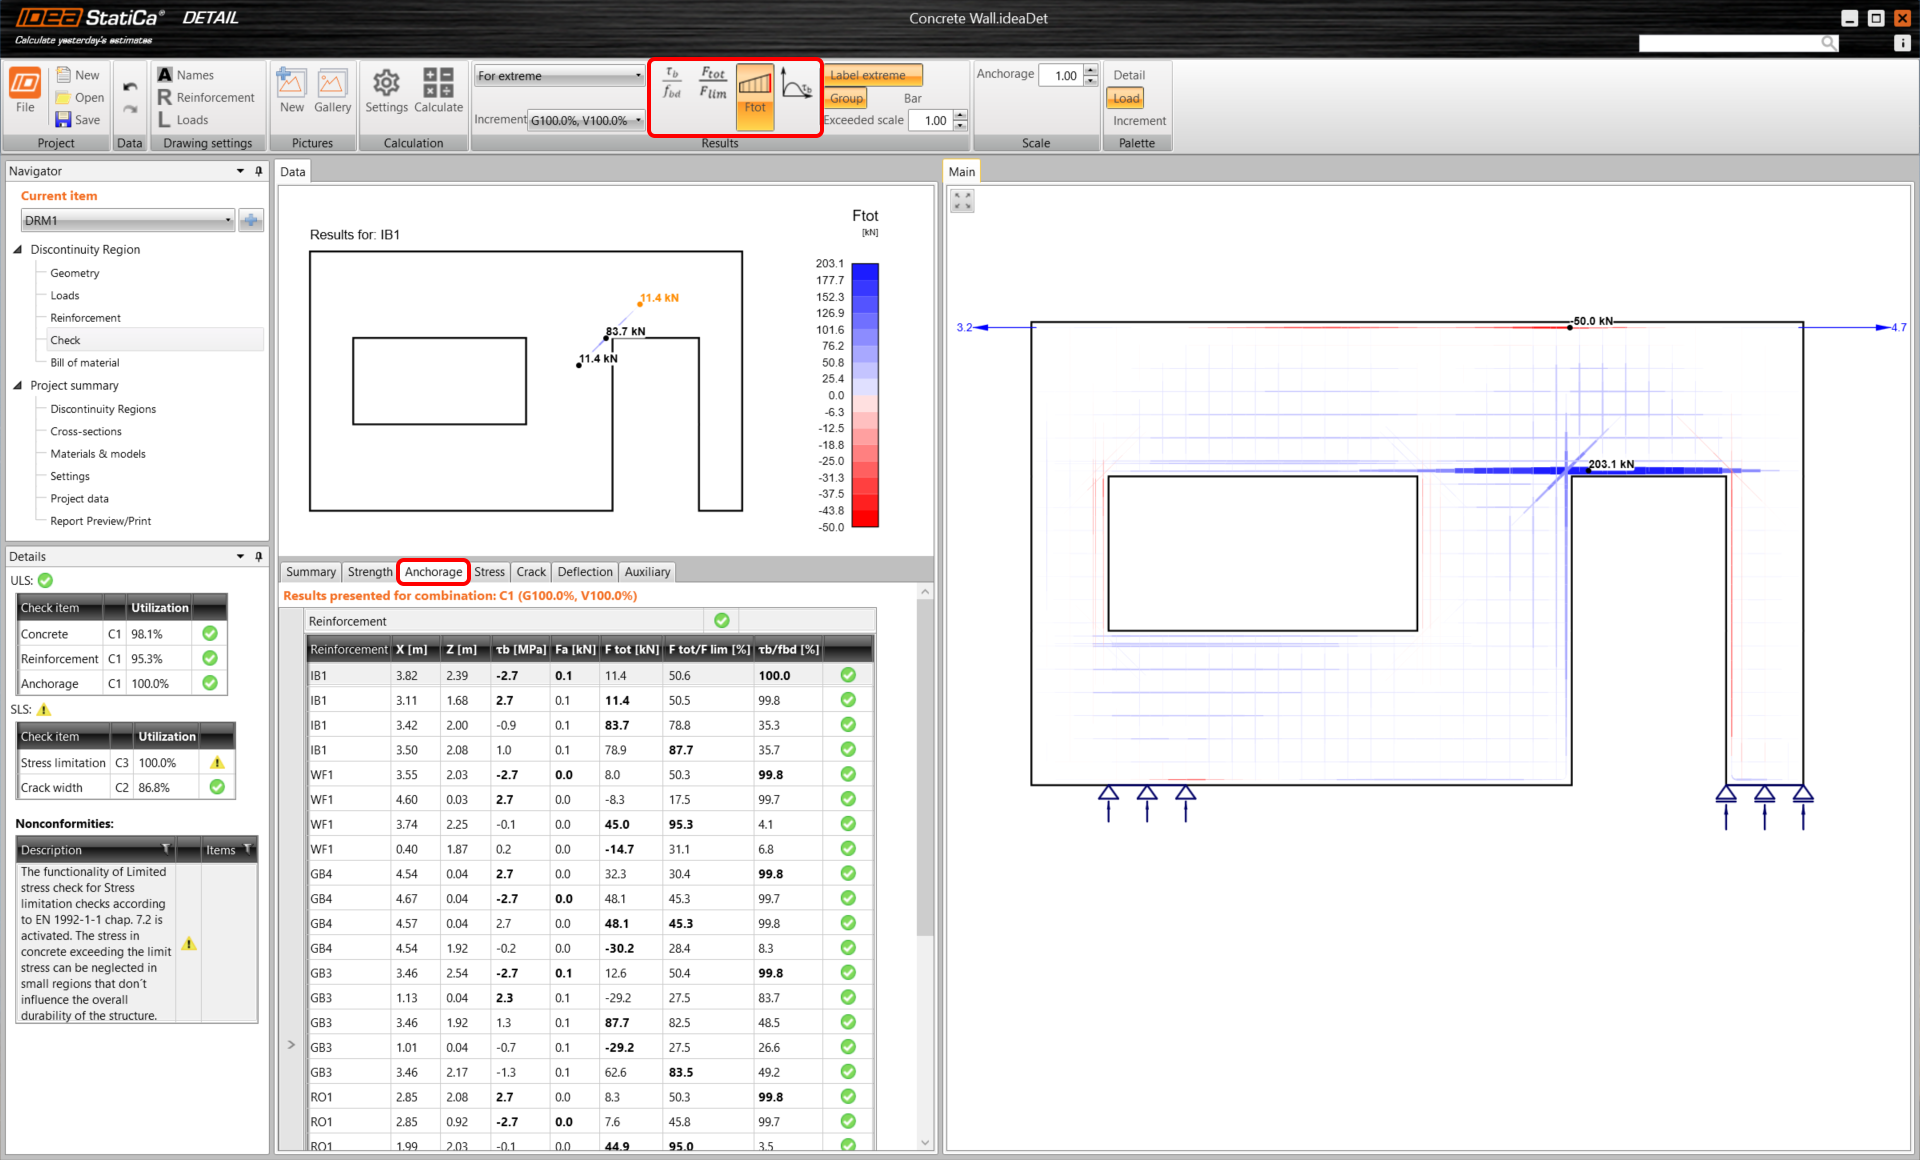The height and width of the screenshot is (1160, 1920).
Task: Open the pictures Gallery
Action: point(332,89)
